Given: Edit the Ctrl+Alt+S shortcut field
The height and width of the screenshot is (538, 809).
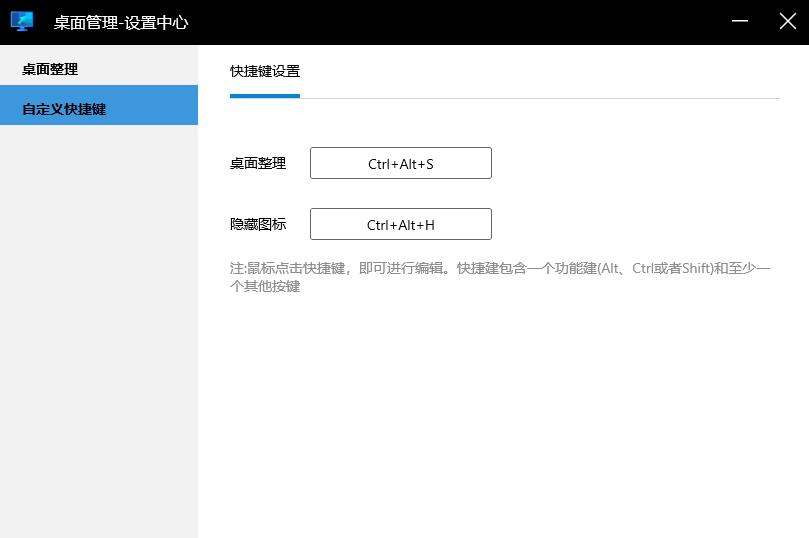Looking at the screenshot, I should point(401,163).
